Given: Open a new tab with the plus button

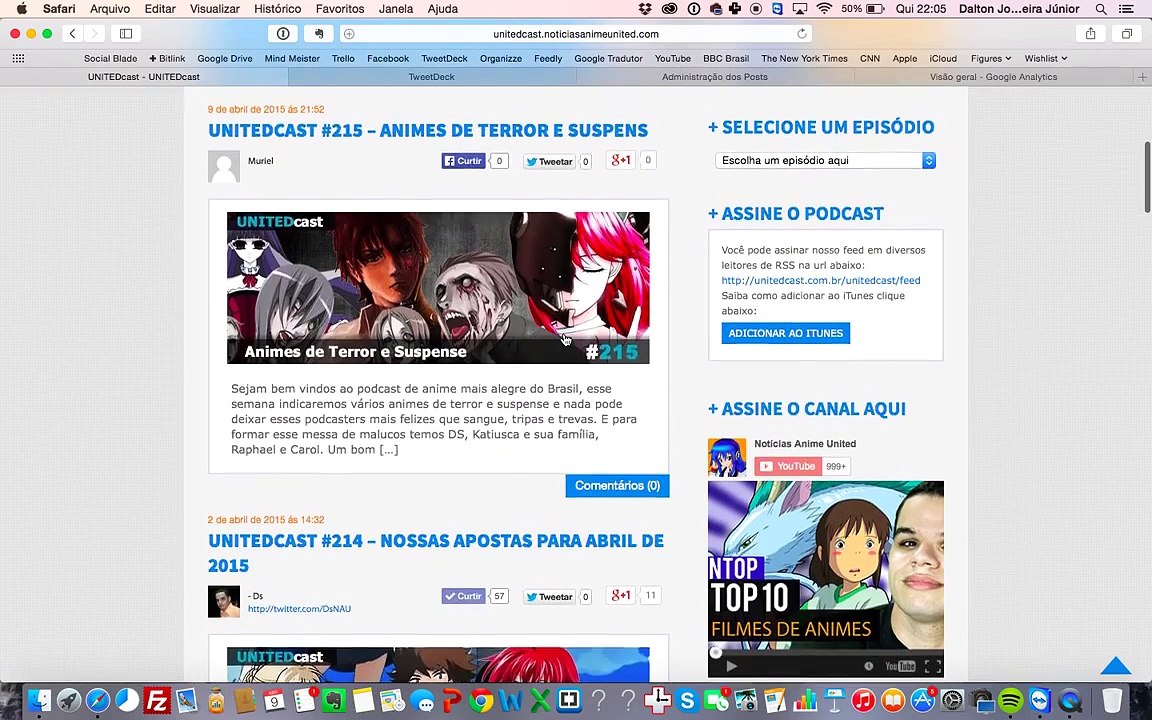Looking at the screenshot, I should click(1142, 76).
